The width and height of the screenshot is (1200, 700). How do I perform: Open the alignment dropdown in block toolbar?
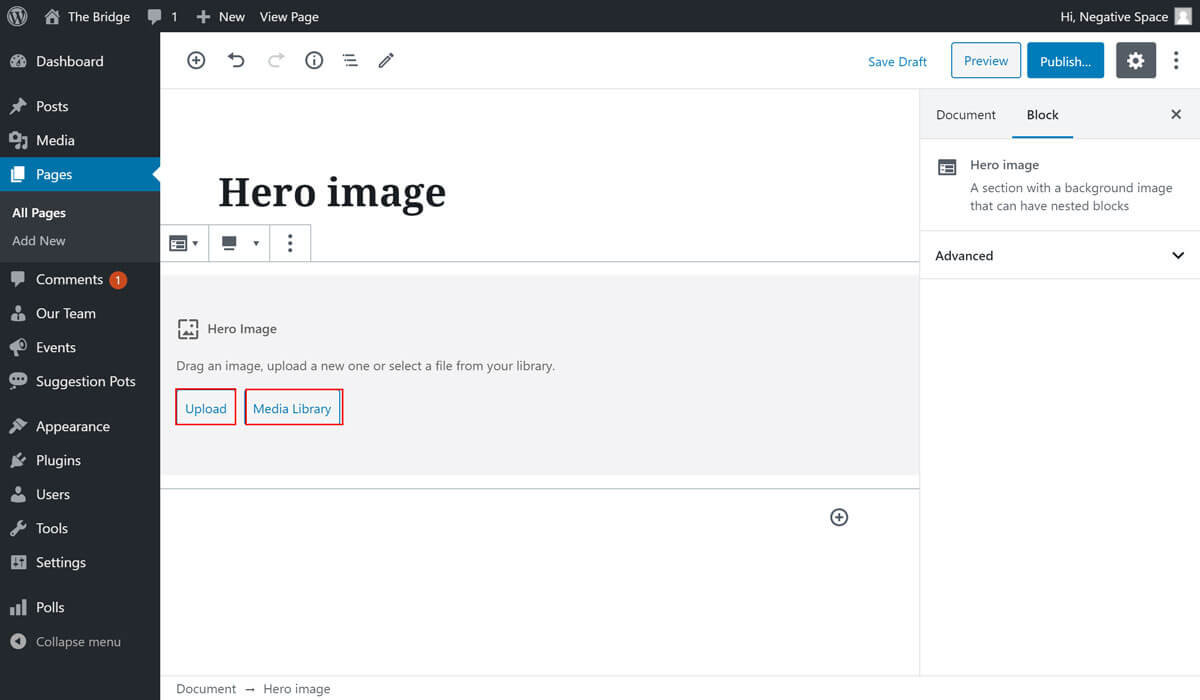pyautogui.click(x=240, y=243)
